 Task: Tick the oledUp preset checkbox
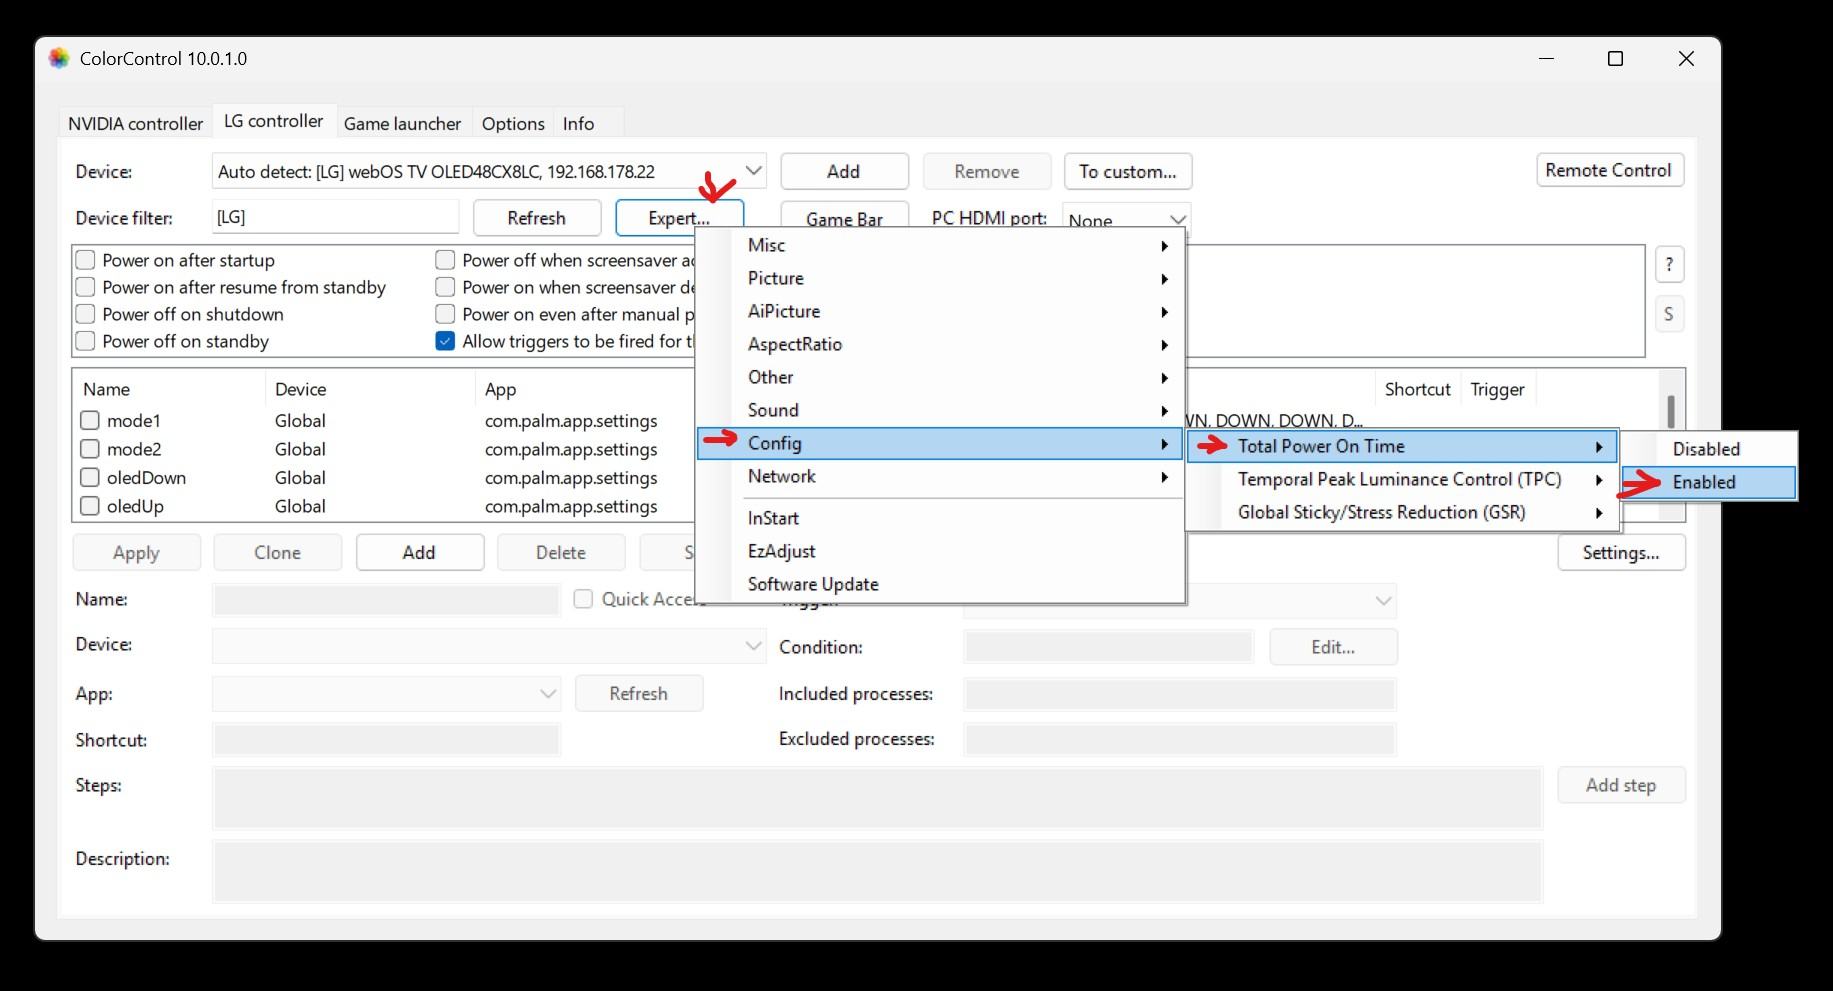90,506
